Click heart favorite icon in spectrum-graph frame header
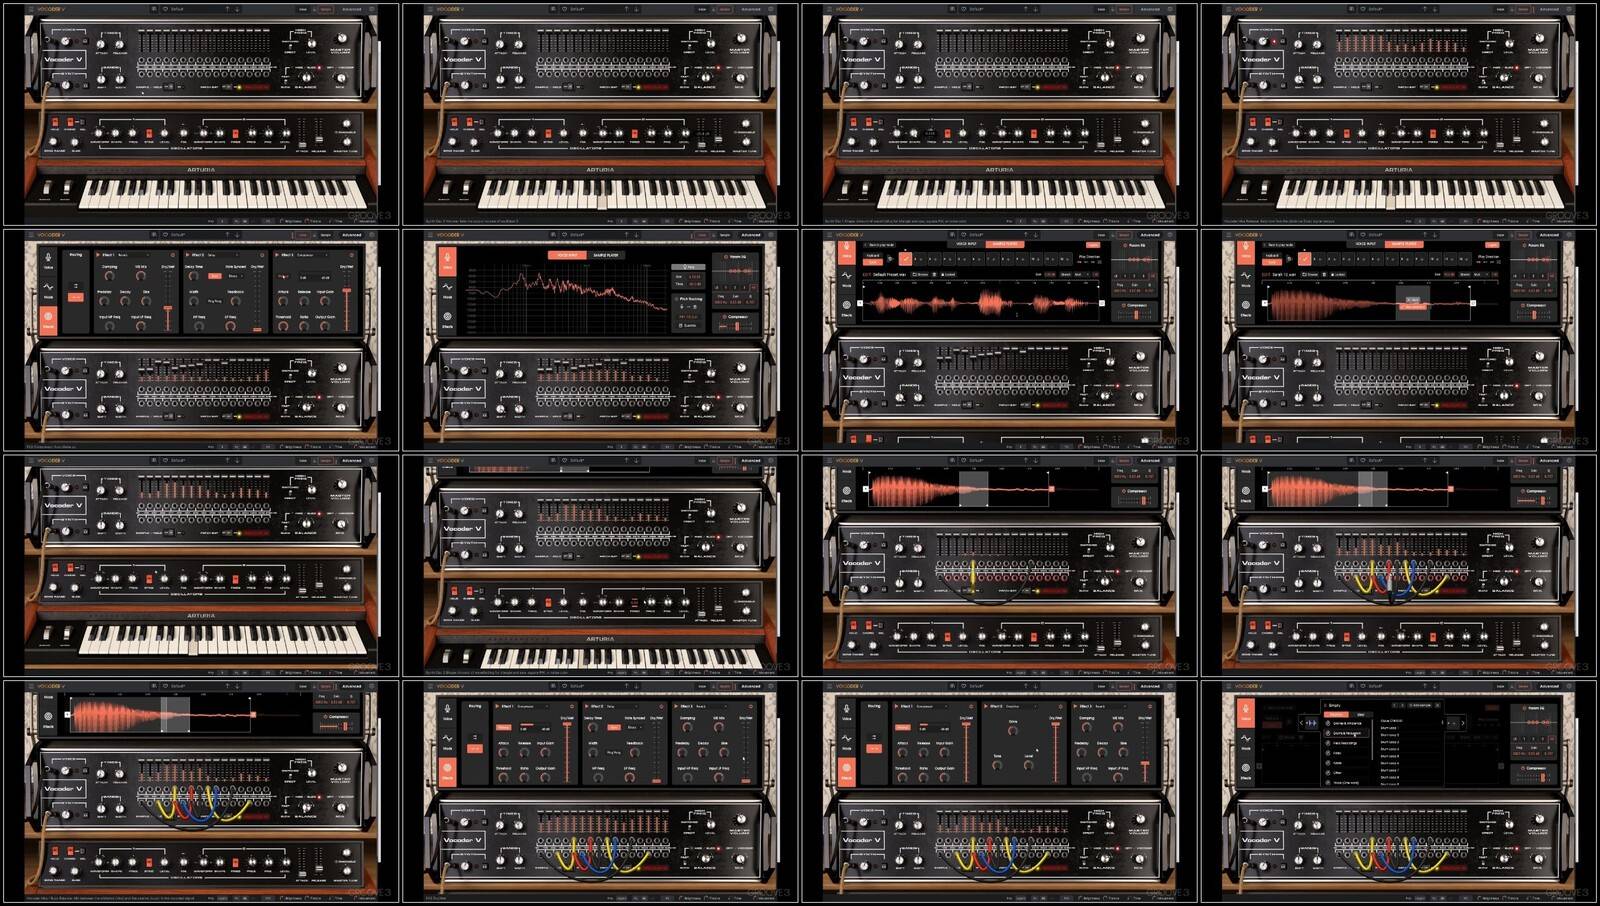Viewport: 1600px width, 906px height. [564, 235]
